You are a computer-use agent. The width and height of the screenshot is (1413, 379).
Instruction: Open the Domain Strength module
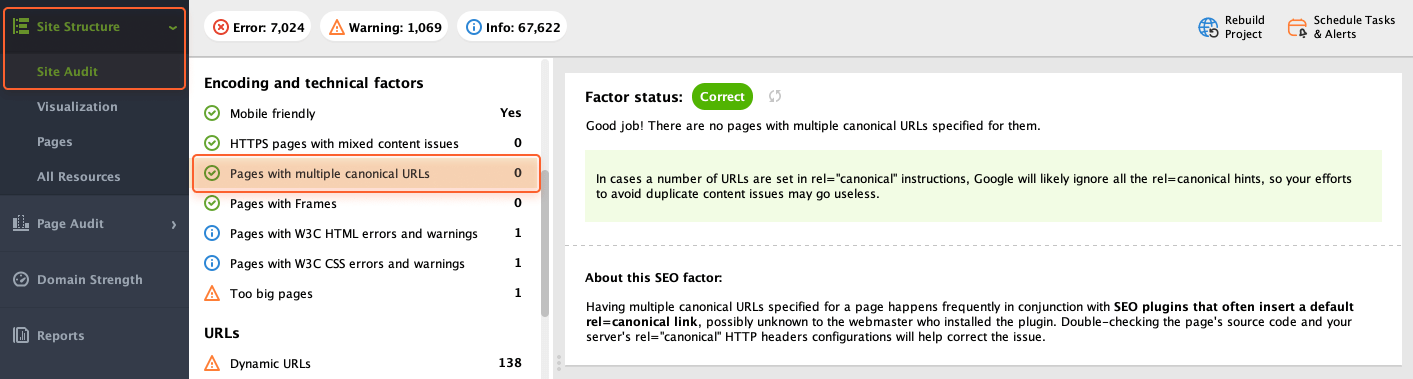(x=90, y=279)
